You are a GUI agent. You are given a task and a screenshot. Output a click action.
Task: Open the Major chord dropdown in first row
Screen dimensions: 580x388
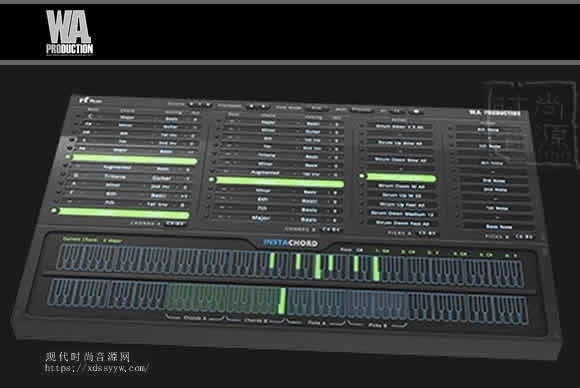pyautogui.click(x=128, y=118)
